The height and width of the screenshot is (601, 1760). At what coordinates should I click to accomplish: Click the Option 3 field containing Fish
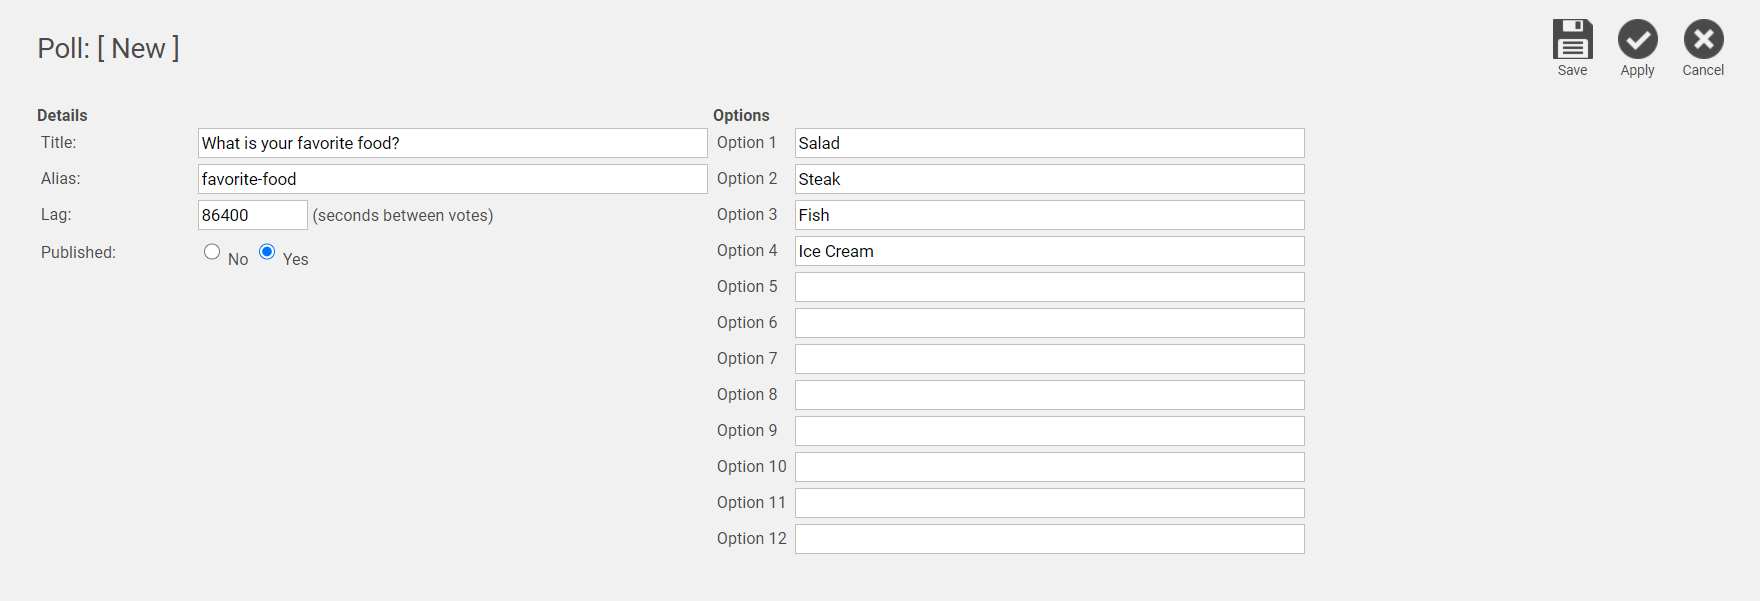pyautogui.click(x=1049, y=215)
